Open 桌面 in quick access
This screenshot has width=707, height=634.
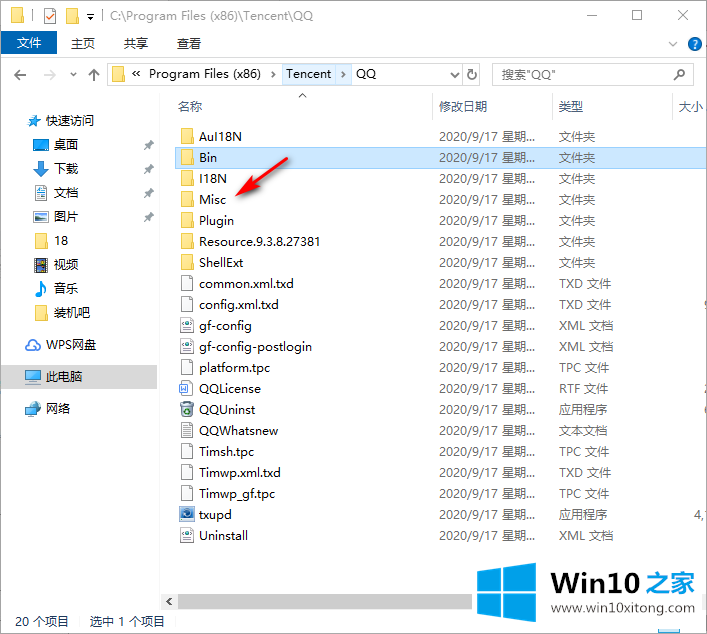[x=66, y=145]
